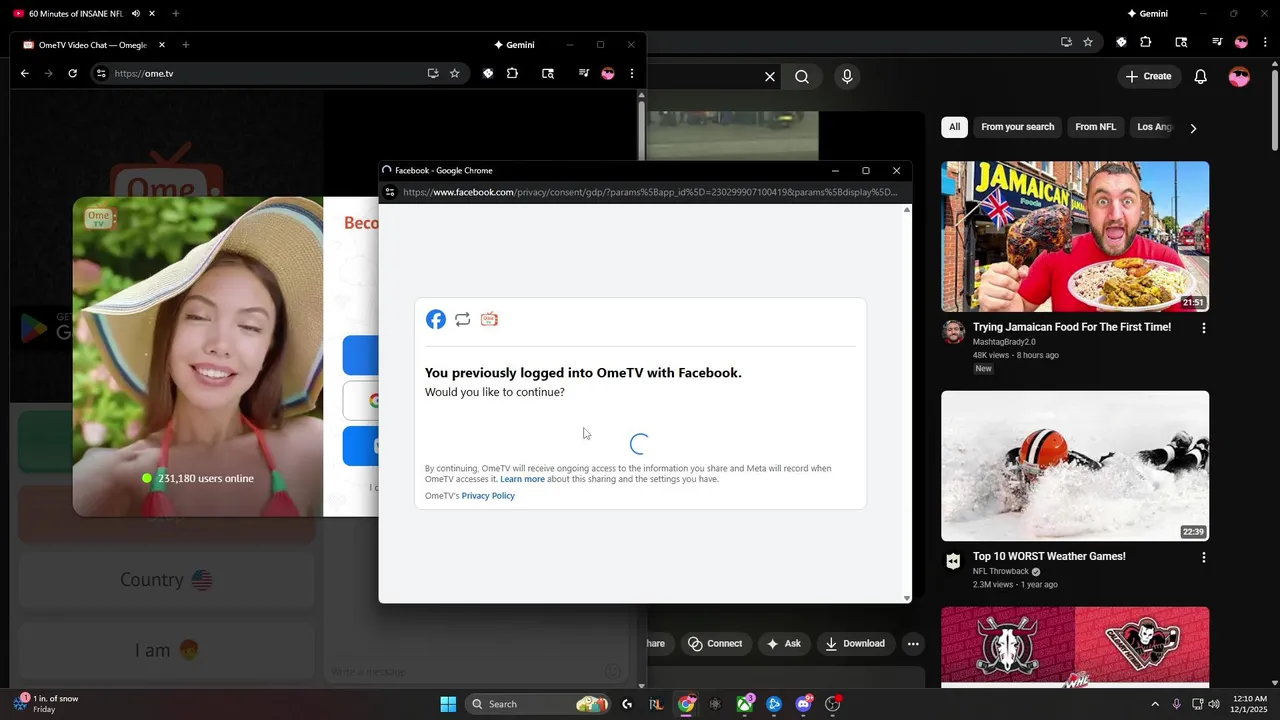Clear the YouTube search box with the X
1280x720 pixels.
[x=770, y=76]
